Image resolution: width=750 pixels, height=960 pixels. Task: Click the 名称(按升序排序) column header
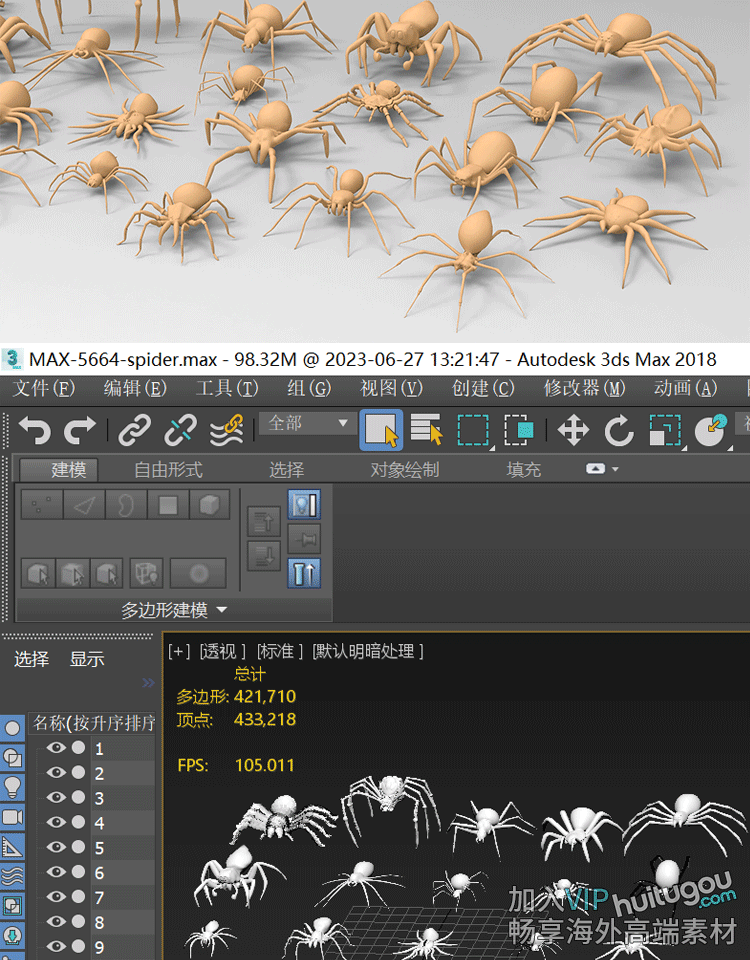coord(93,722)
